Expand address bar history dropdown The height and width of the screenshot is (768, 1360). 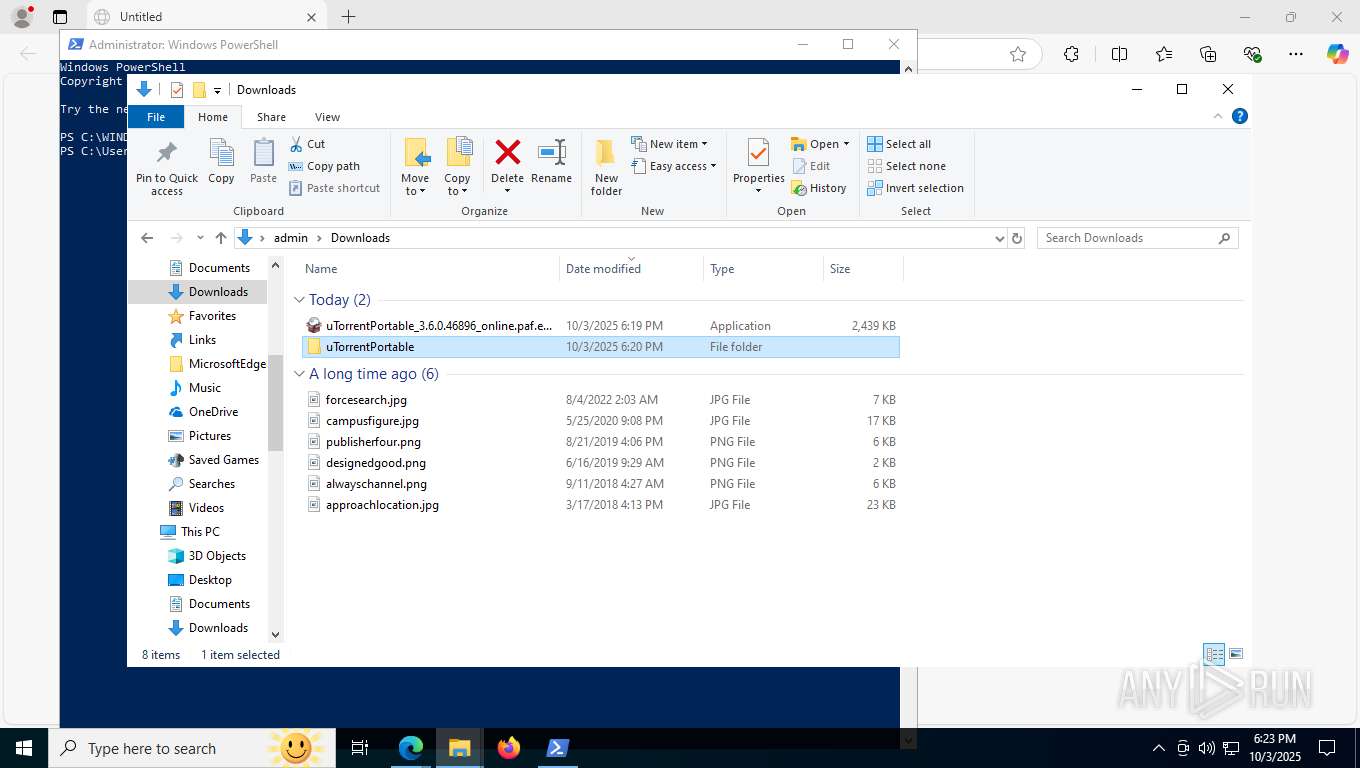click(x=999, y=238)
